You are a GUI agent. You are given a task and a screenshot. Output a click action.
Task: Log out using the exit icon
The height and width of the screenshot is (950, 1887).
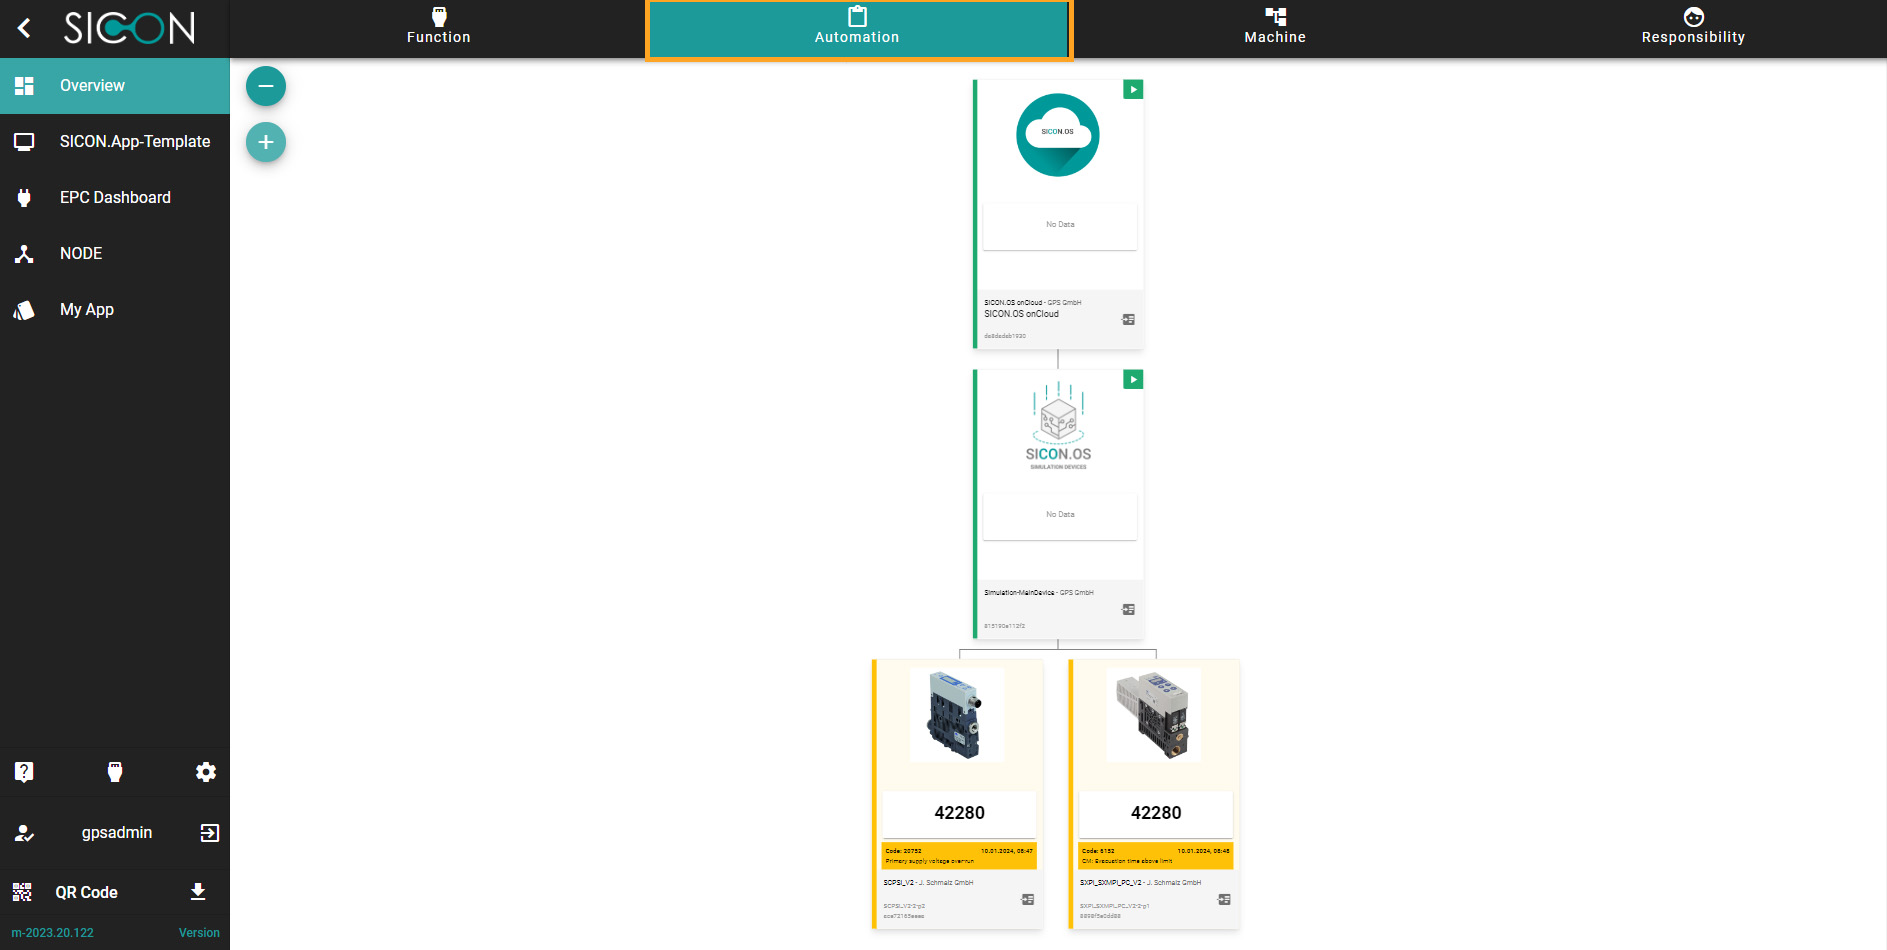[x=209, y=833]
